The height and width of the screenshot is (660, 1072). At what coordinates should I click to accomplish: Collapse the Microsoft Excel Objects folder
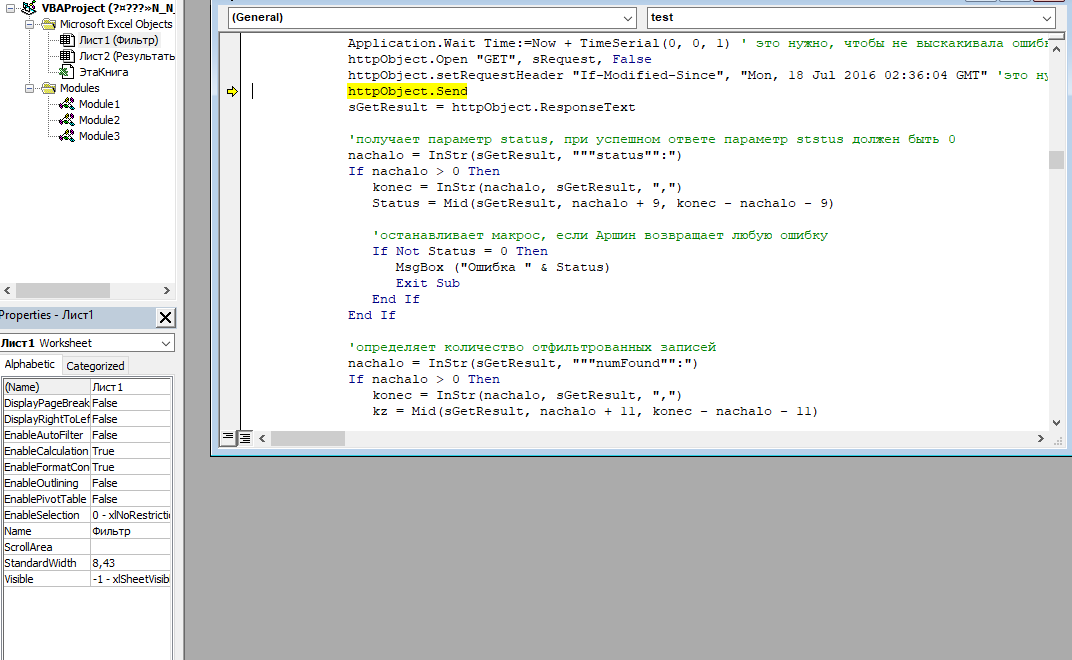click(x=27, y=24)
